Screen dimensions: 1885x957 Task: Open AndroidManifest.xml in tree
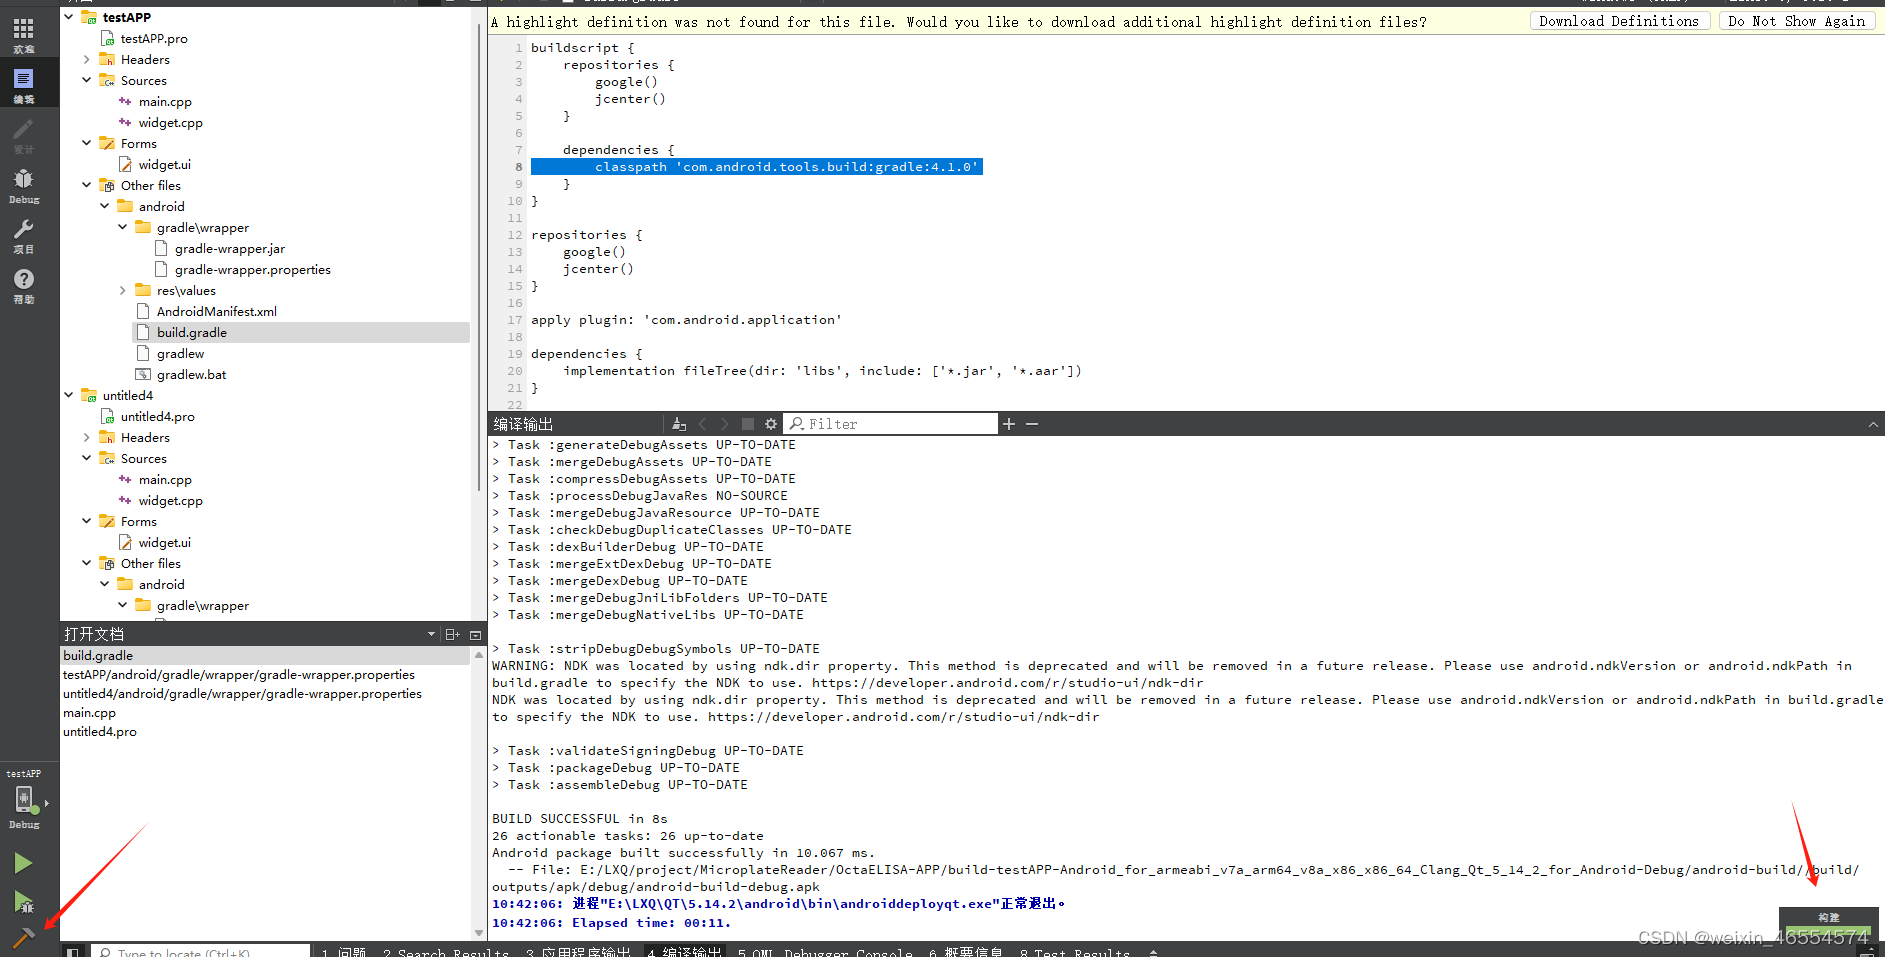pos(216,311)
